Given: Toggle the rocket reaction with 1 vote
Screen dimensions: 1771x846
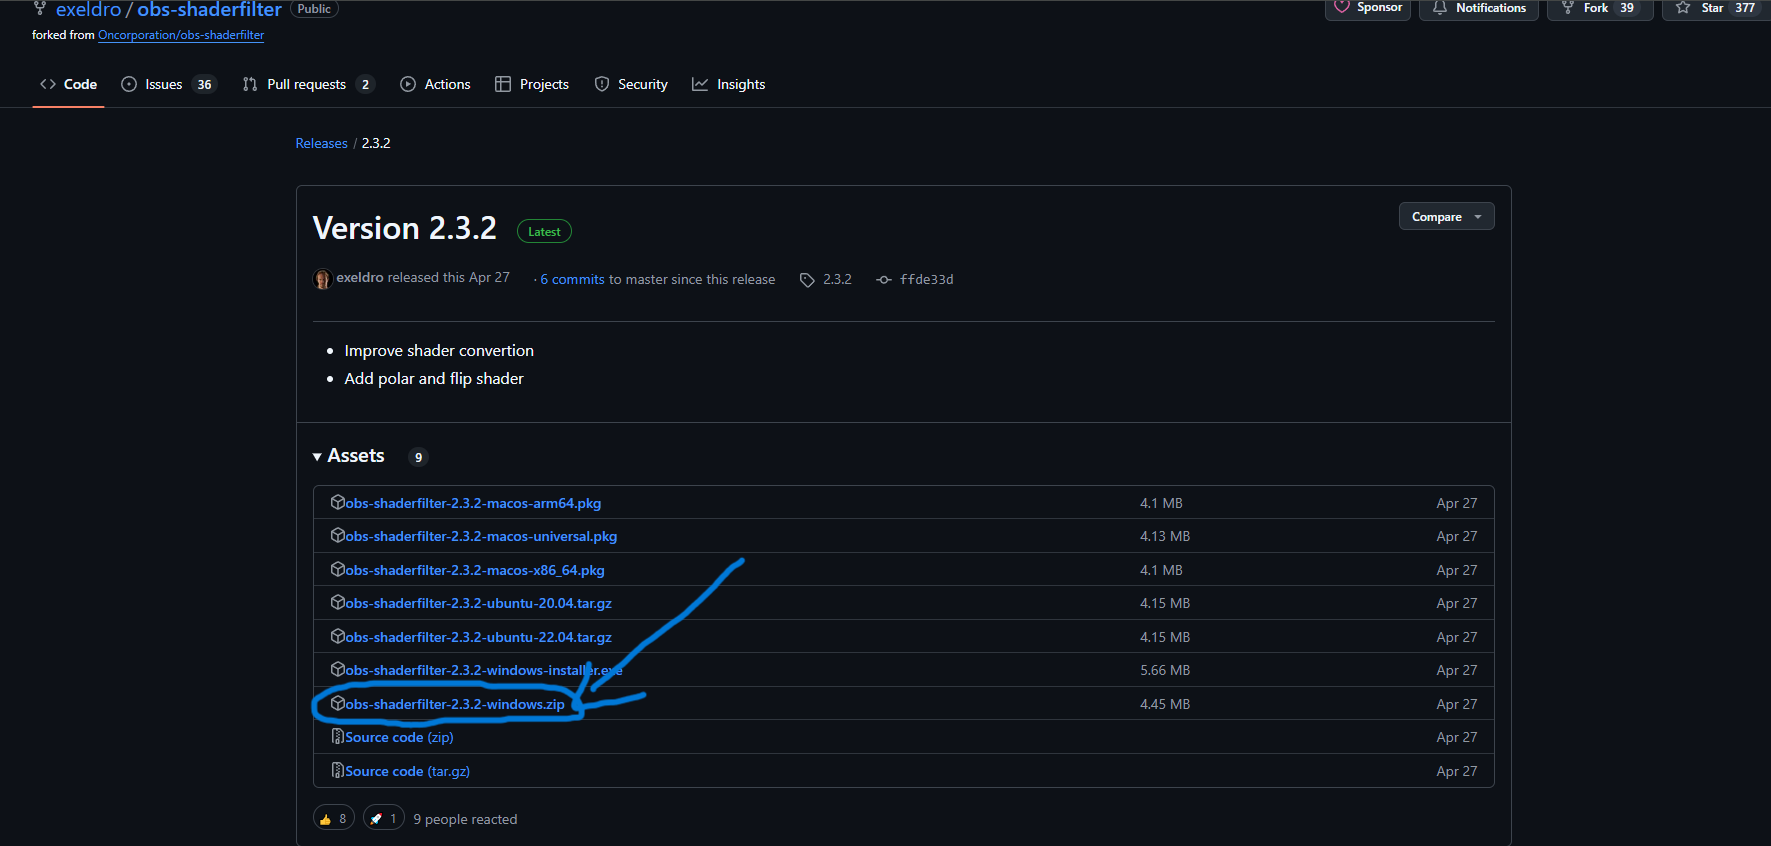Looking at the screenshot, I should pyautogui.click(x=384, y=818).
